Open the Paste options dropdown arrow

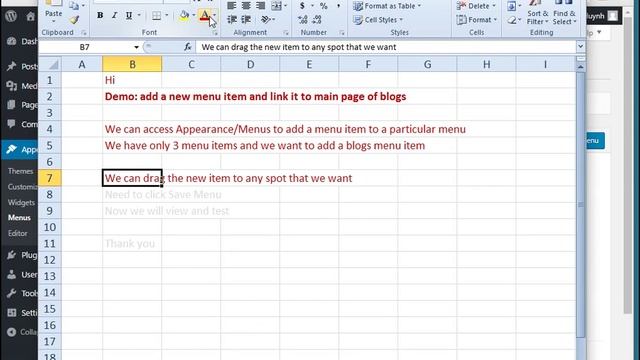click(53, 21)
